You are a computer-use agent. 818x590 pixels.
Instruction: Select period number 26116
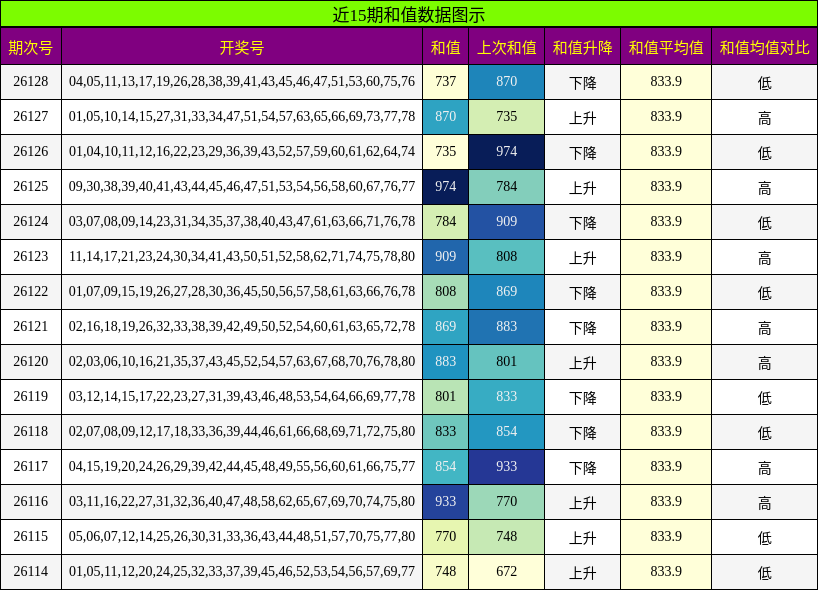click(31, 501)
